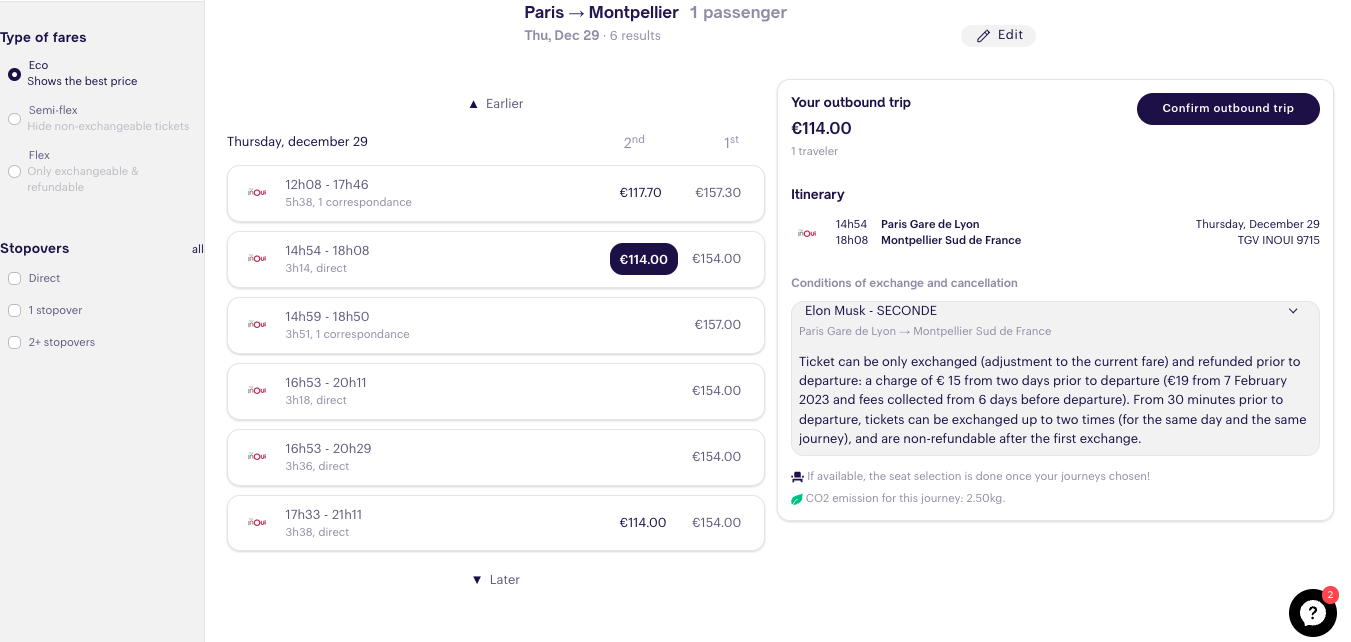Click the pencil Edit icon
This screenshot has height=642, width=1351.
coord(984,36)
